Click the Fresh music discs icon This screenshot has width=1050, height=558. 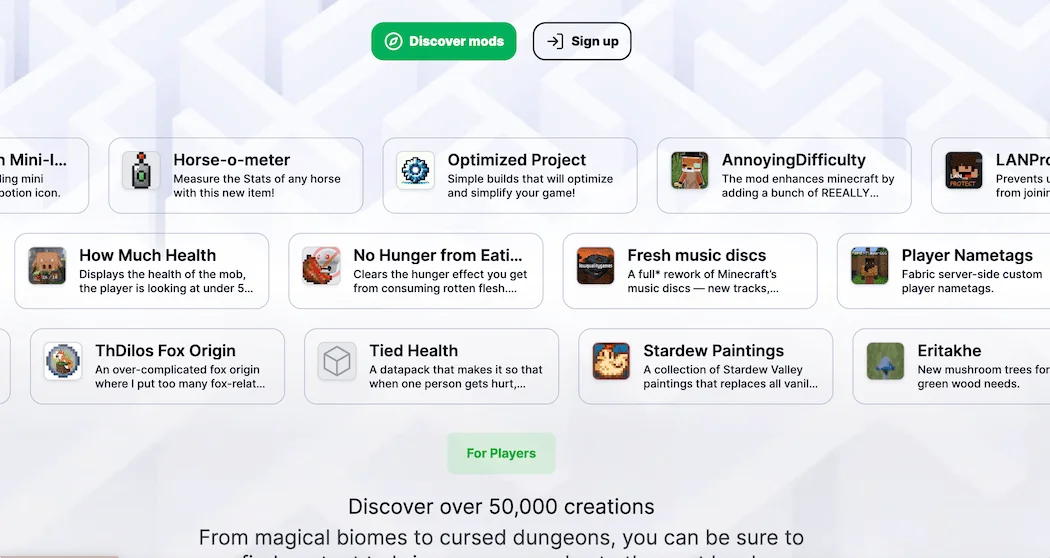tap(595, 265)
